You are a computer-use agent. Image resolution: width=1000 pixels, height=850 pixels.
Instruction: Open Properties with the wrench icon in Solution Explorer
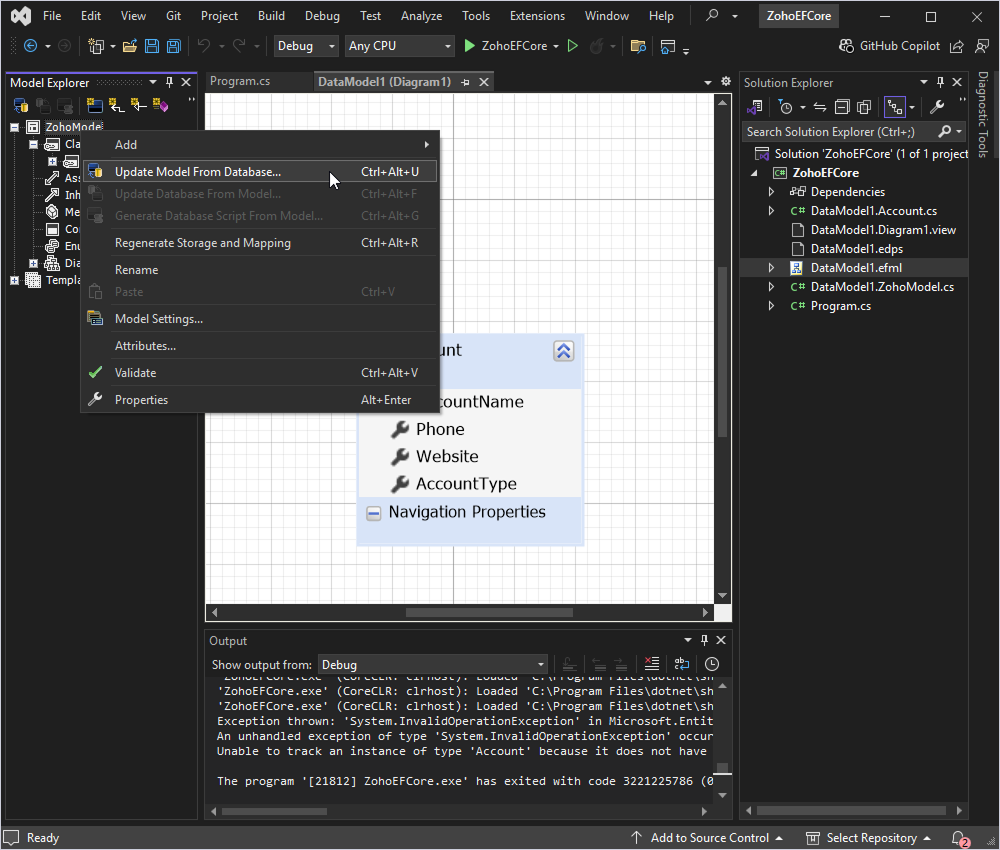click(938, 106)
